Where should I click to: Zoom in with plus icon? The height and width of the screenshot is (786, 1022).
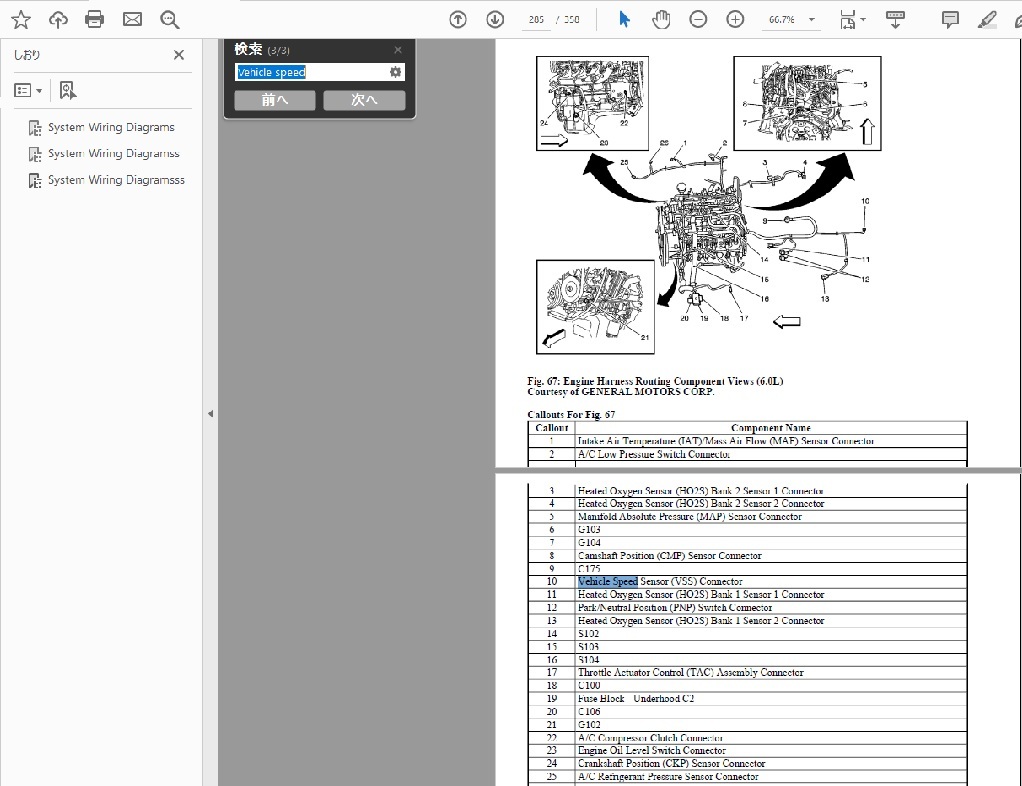point(735,20)
